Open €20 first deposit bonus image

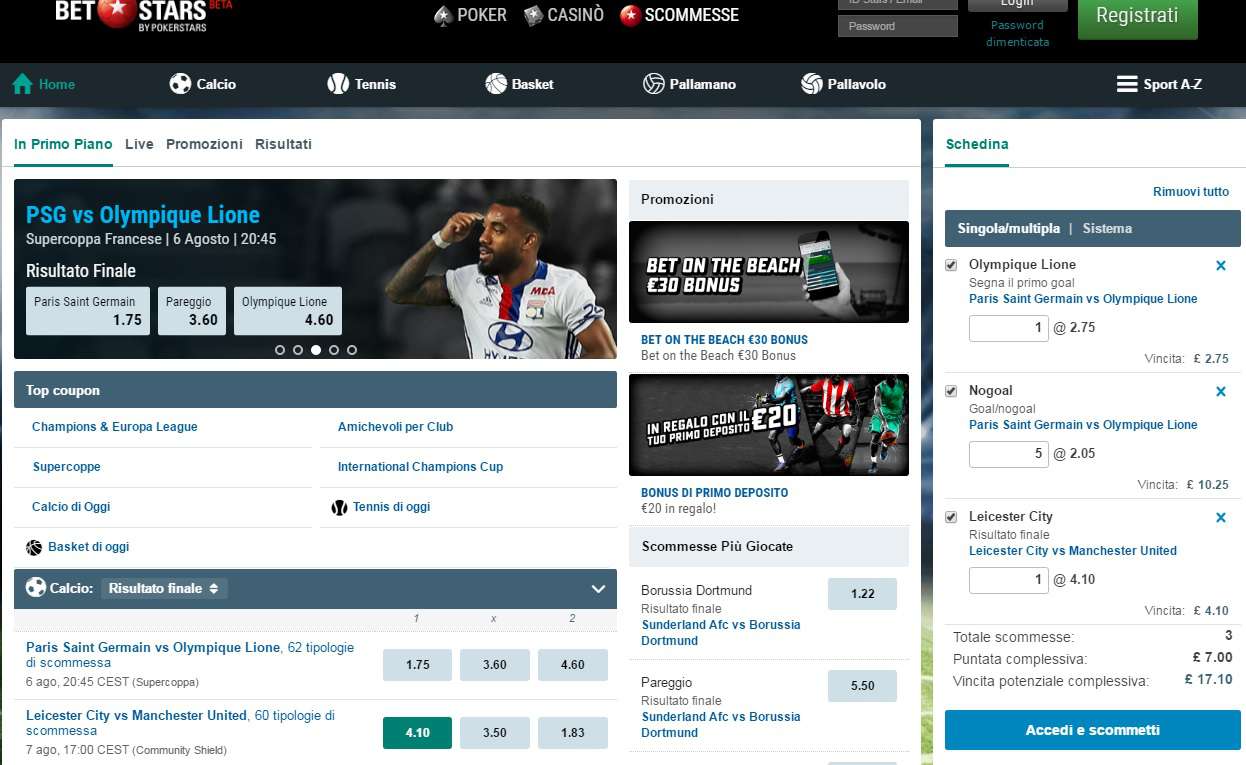pos(769,425)
